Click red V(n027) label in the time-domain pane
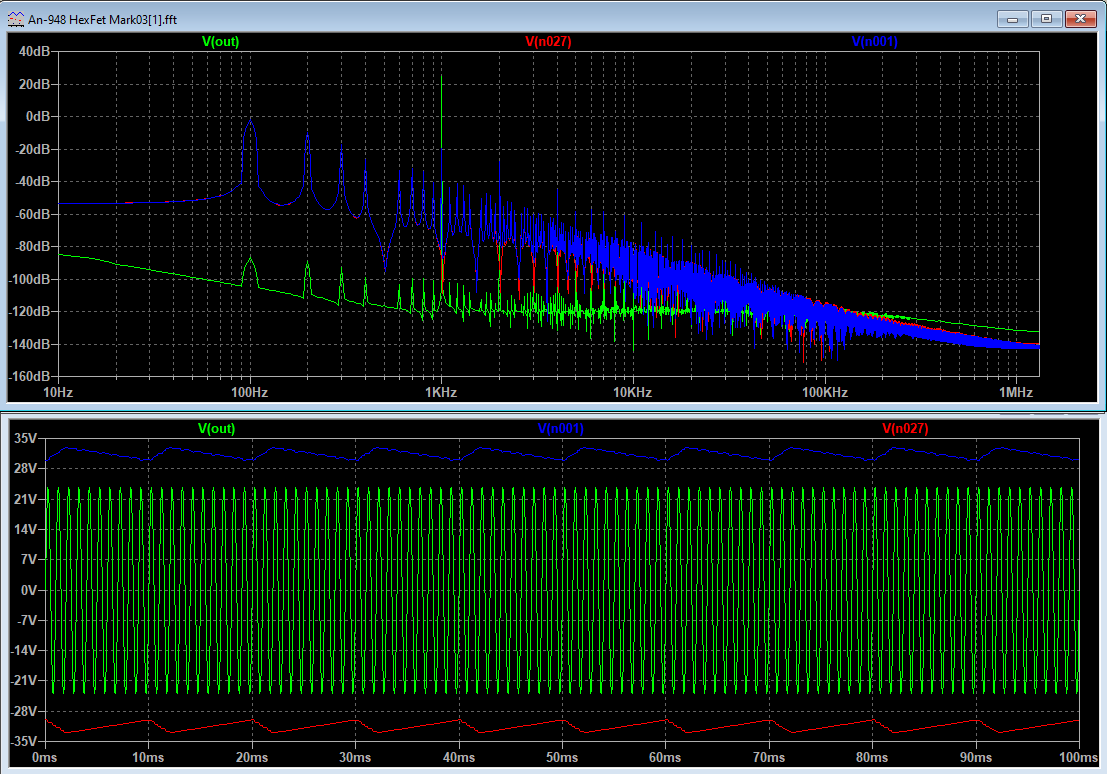The height and width of the screenshot is (774, 1107). point(904,428)
